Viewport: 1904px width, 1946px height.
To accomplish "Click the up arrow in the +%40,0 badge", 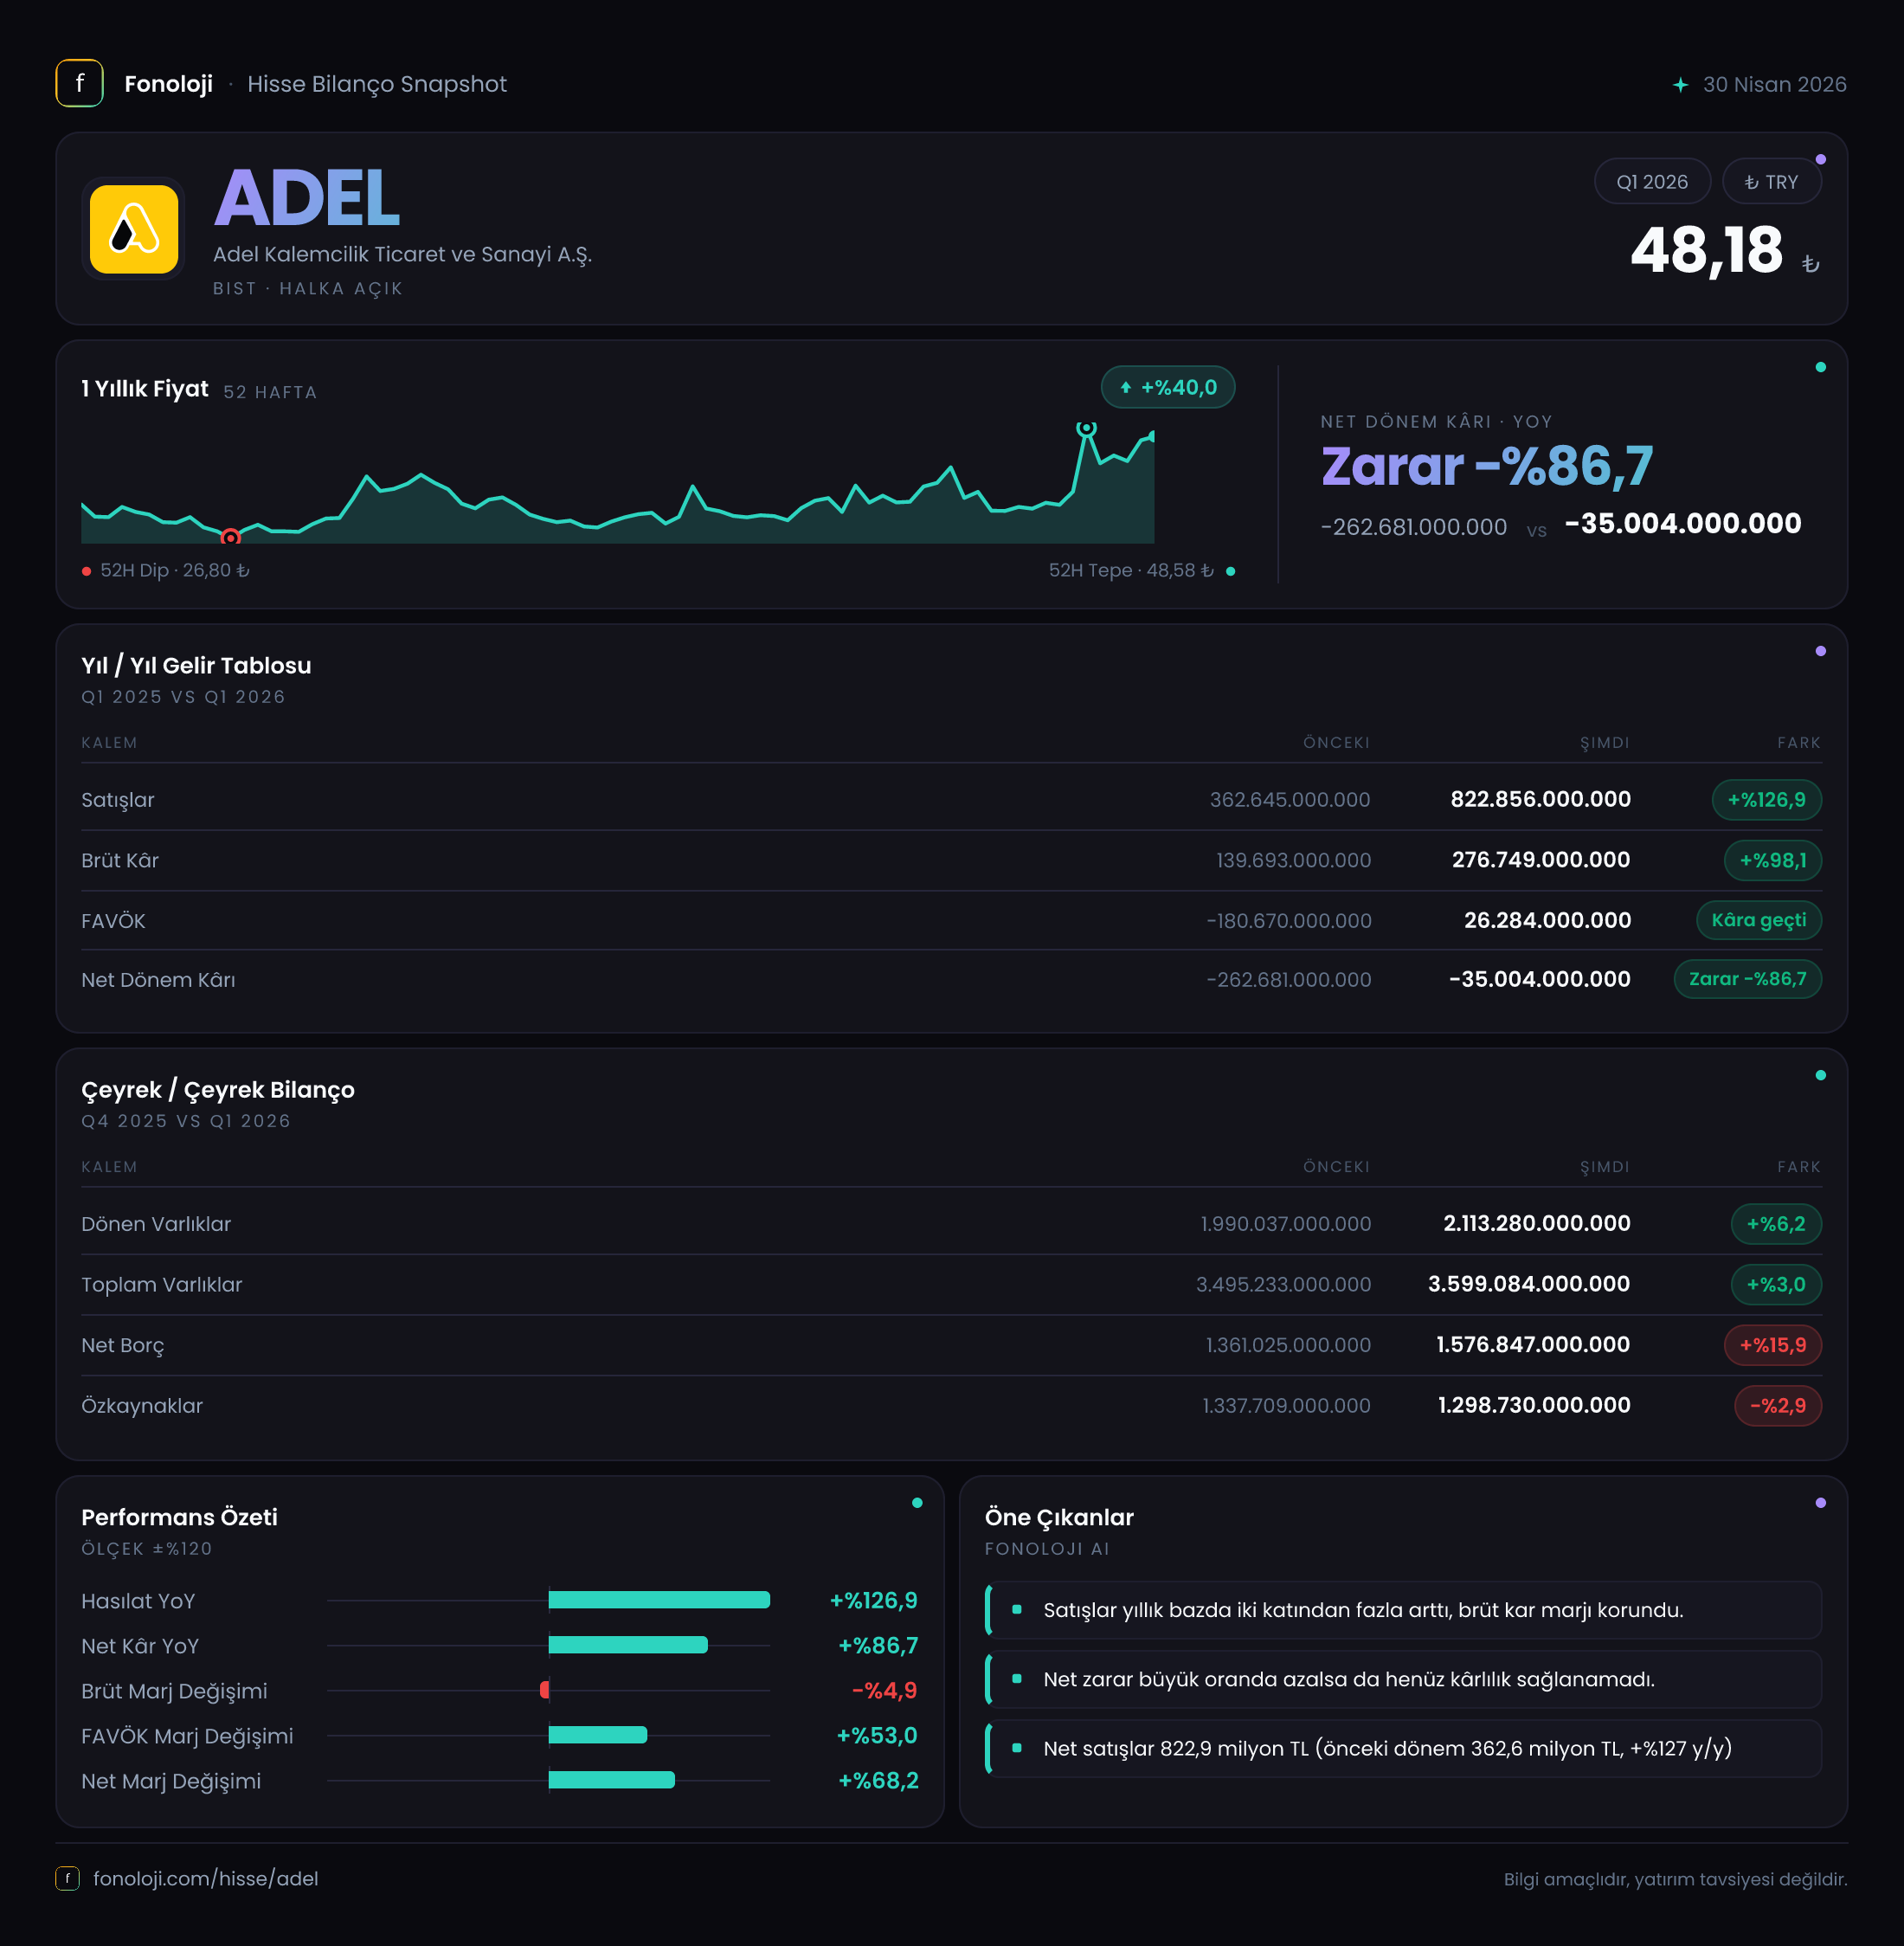I will 1126,388.
